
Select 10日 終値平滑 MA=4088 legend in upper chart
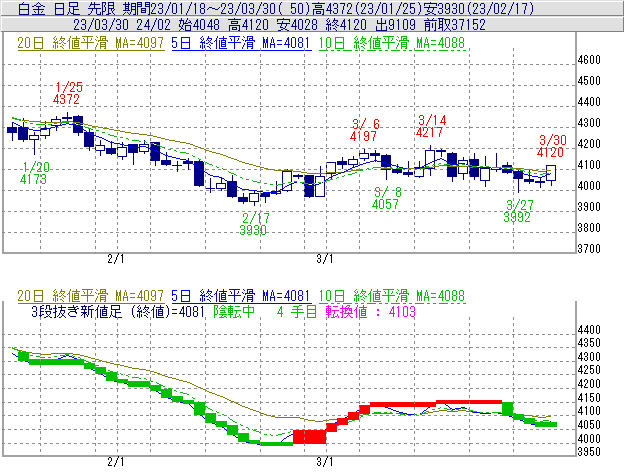(x=392, y=43)
